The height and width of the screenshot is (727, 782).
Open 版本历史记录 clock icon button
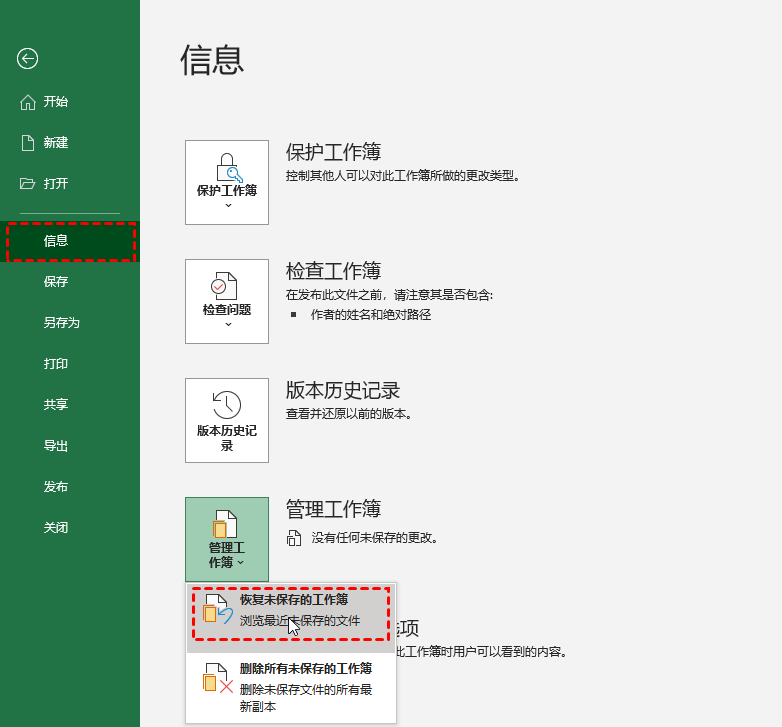(x=227, y=404)
